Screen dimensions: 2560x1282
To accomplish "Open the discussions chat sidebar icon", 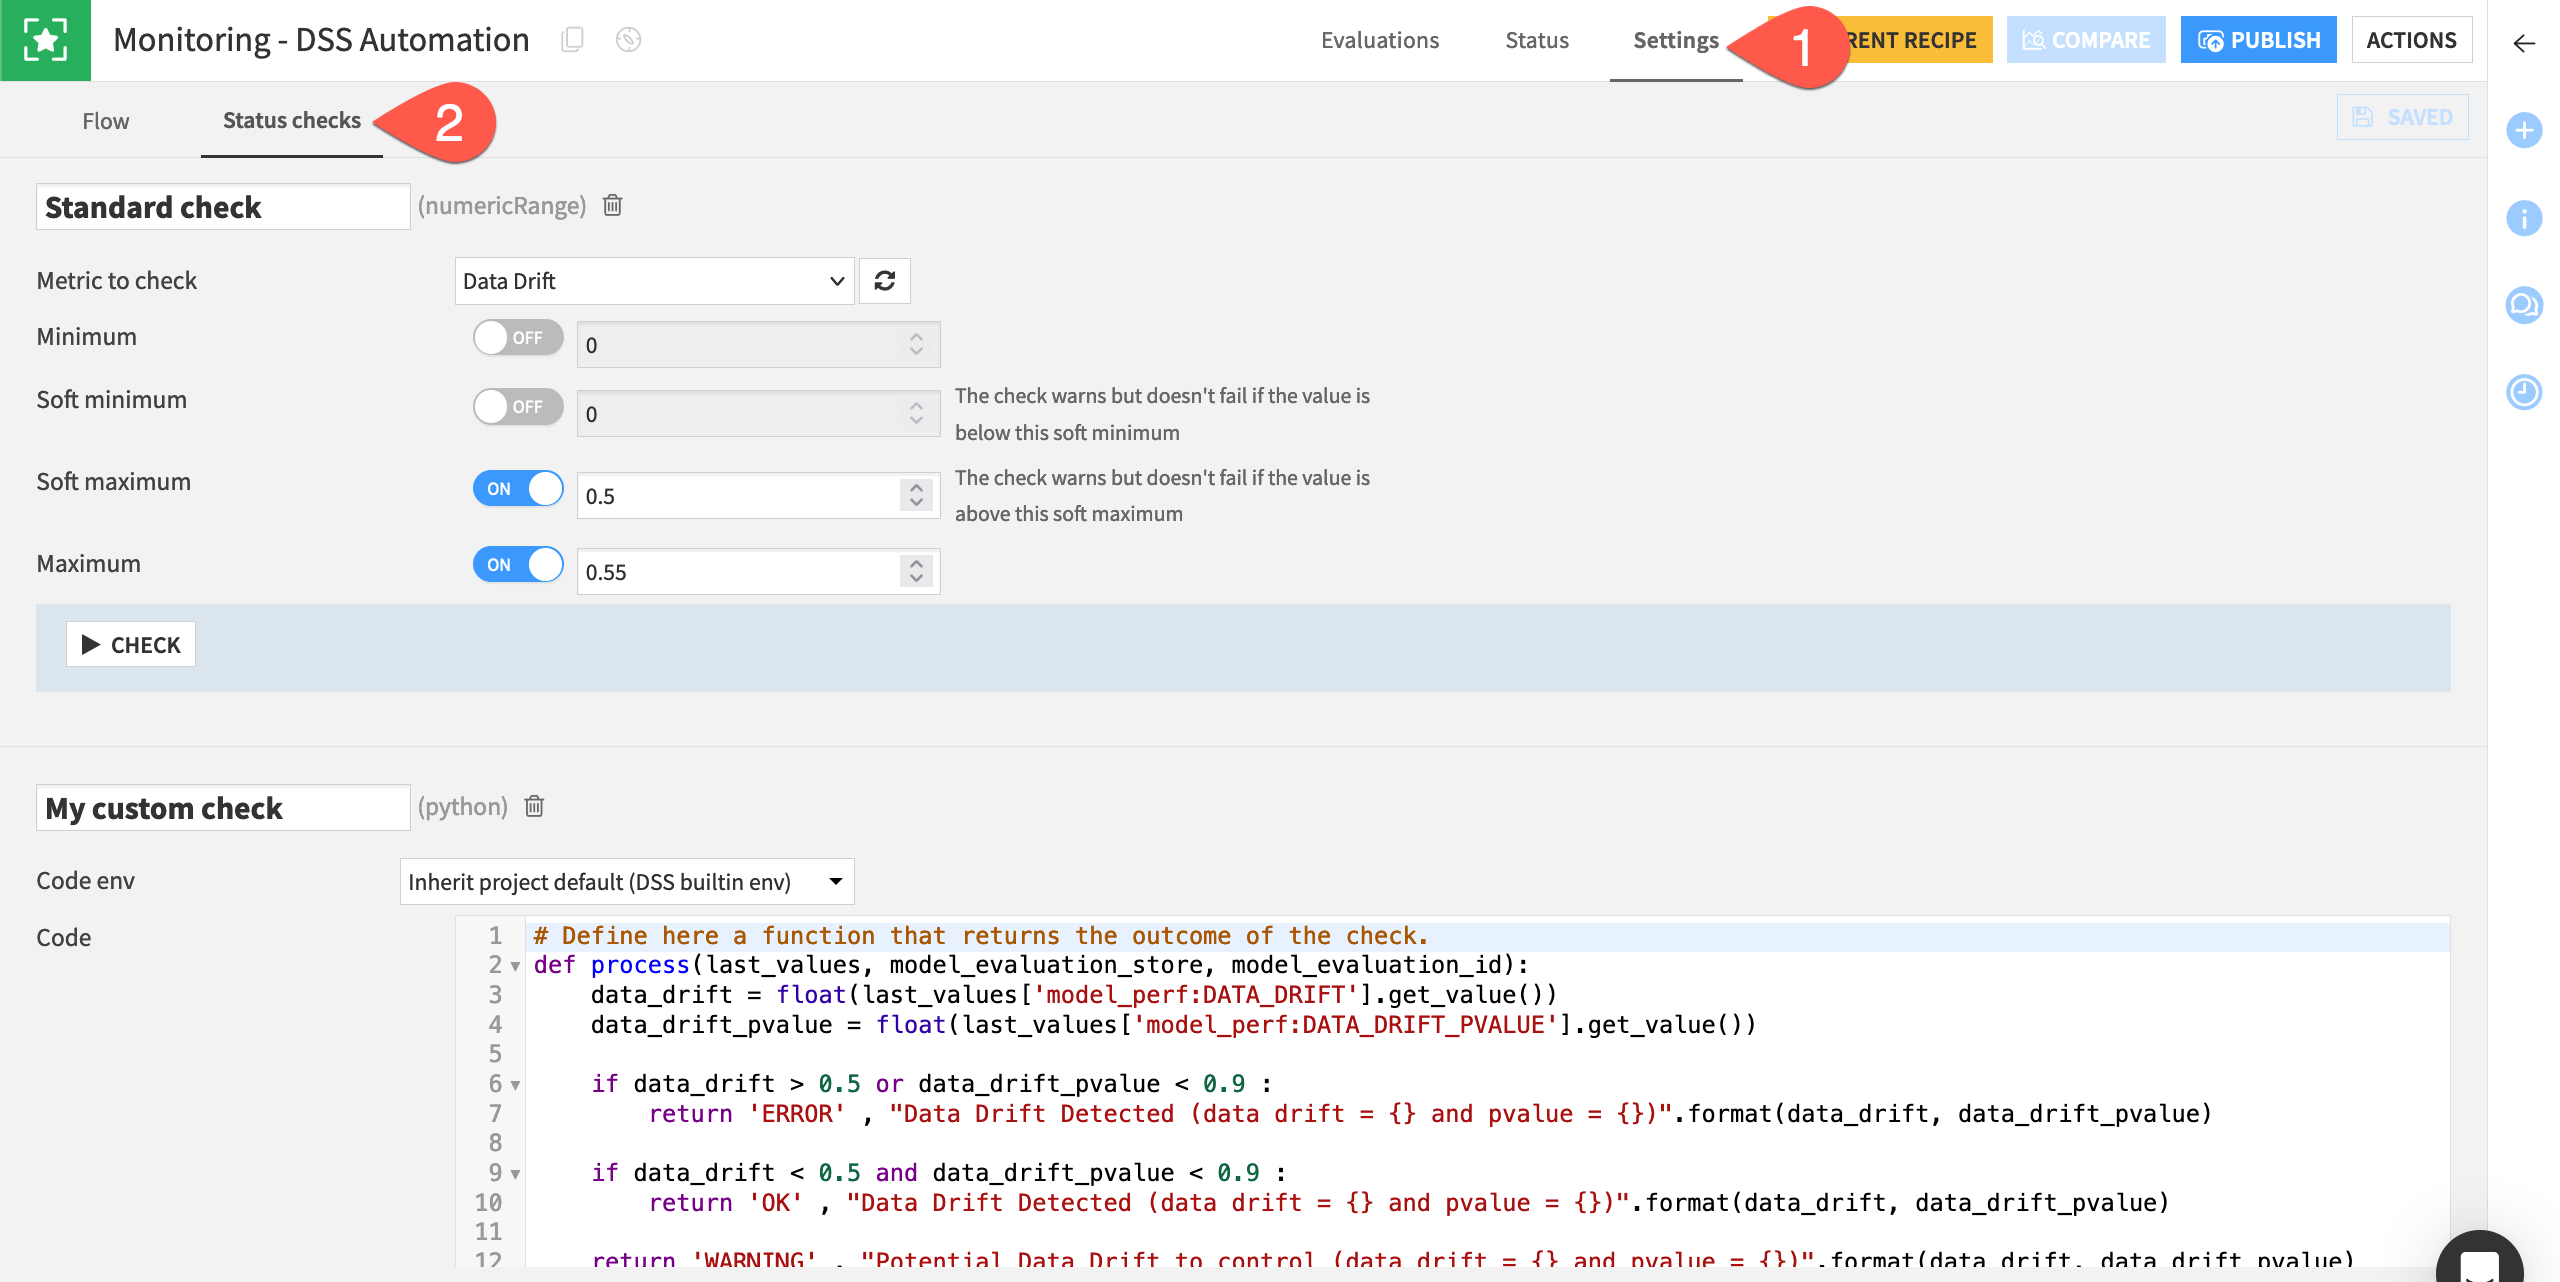I will tap(2524, 305).
